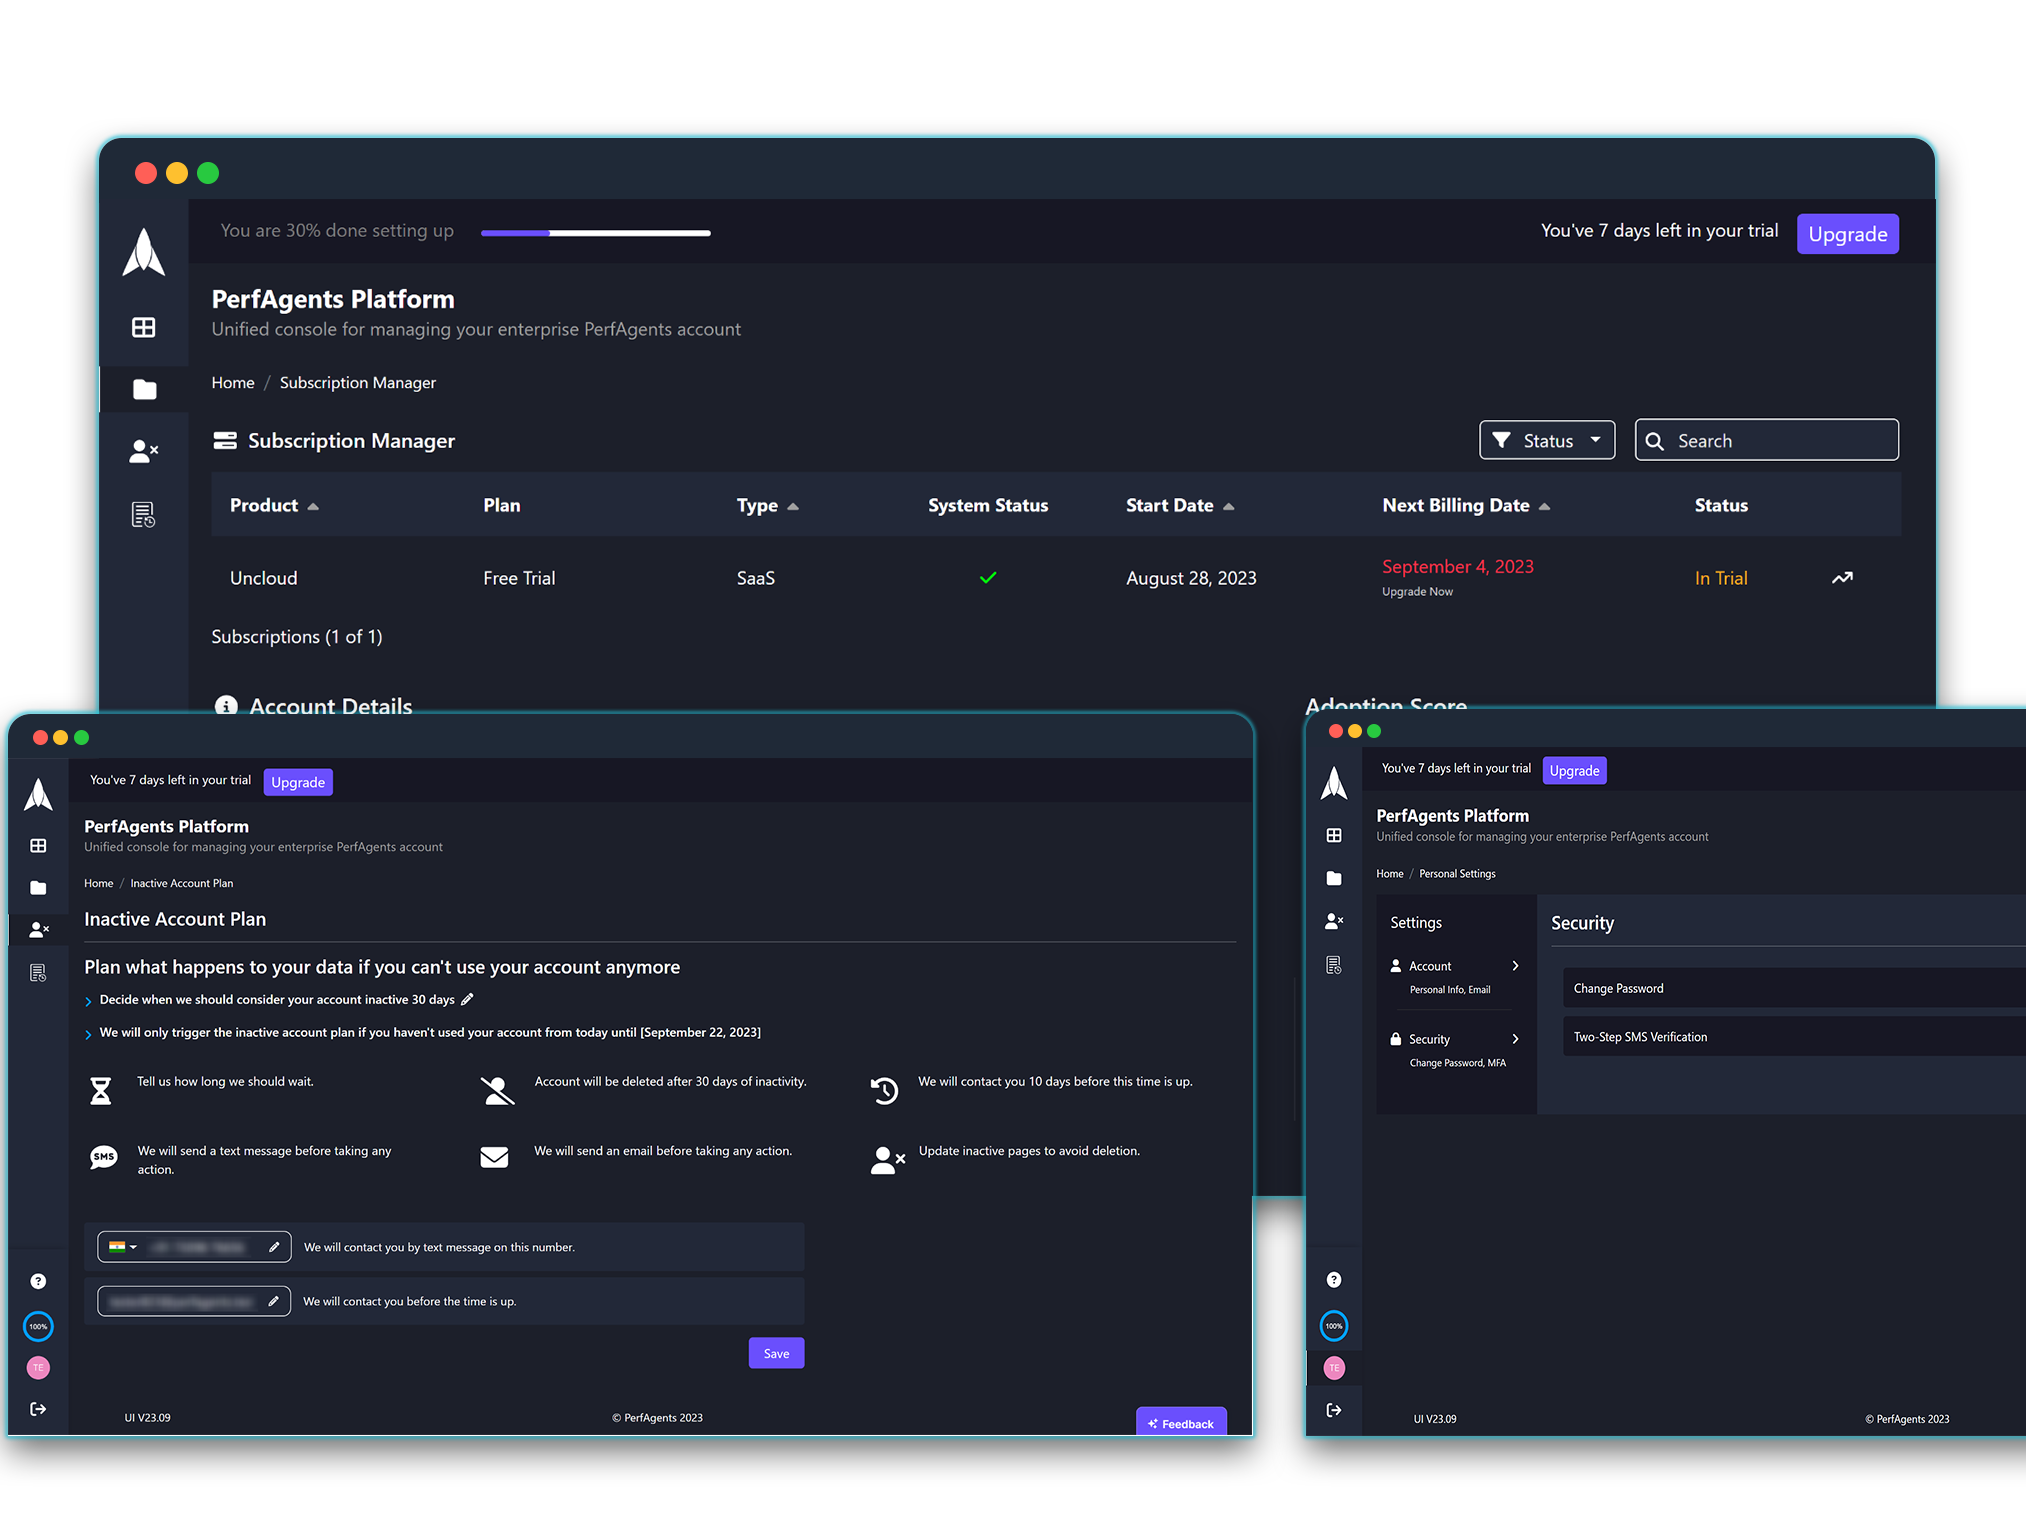2026x1520 pixels.
Task: Expand the Security settings chevron
Action: [1515, 1039]
